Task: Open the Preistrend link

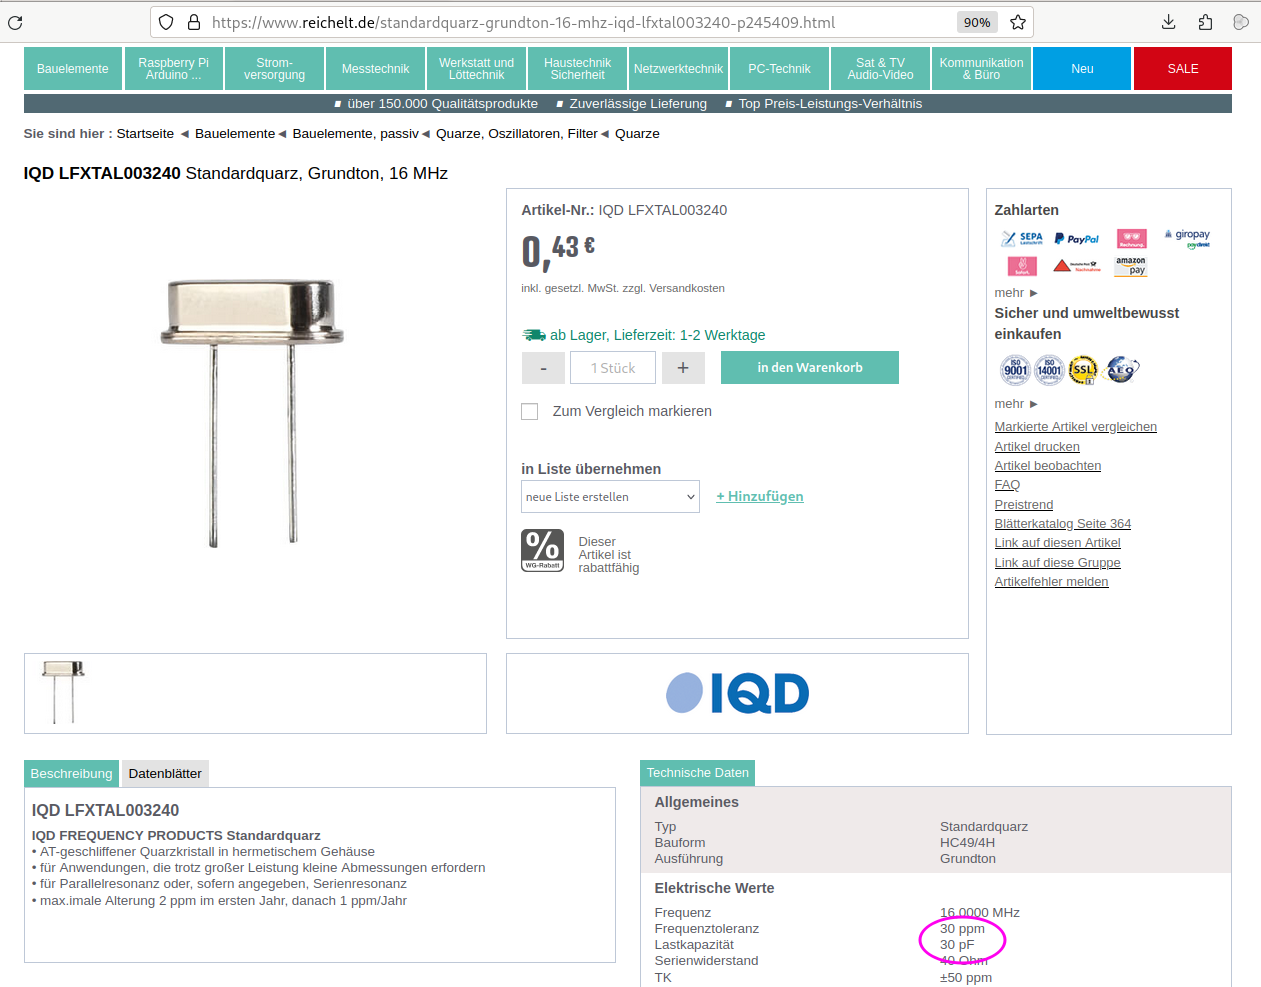Action: (1023, 505)
